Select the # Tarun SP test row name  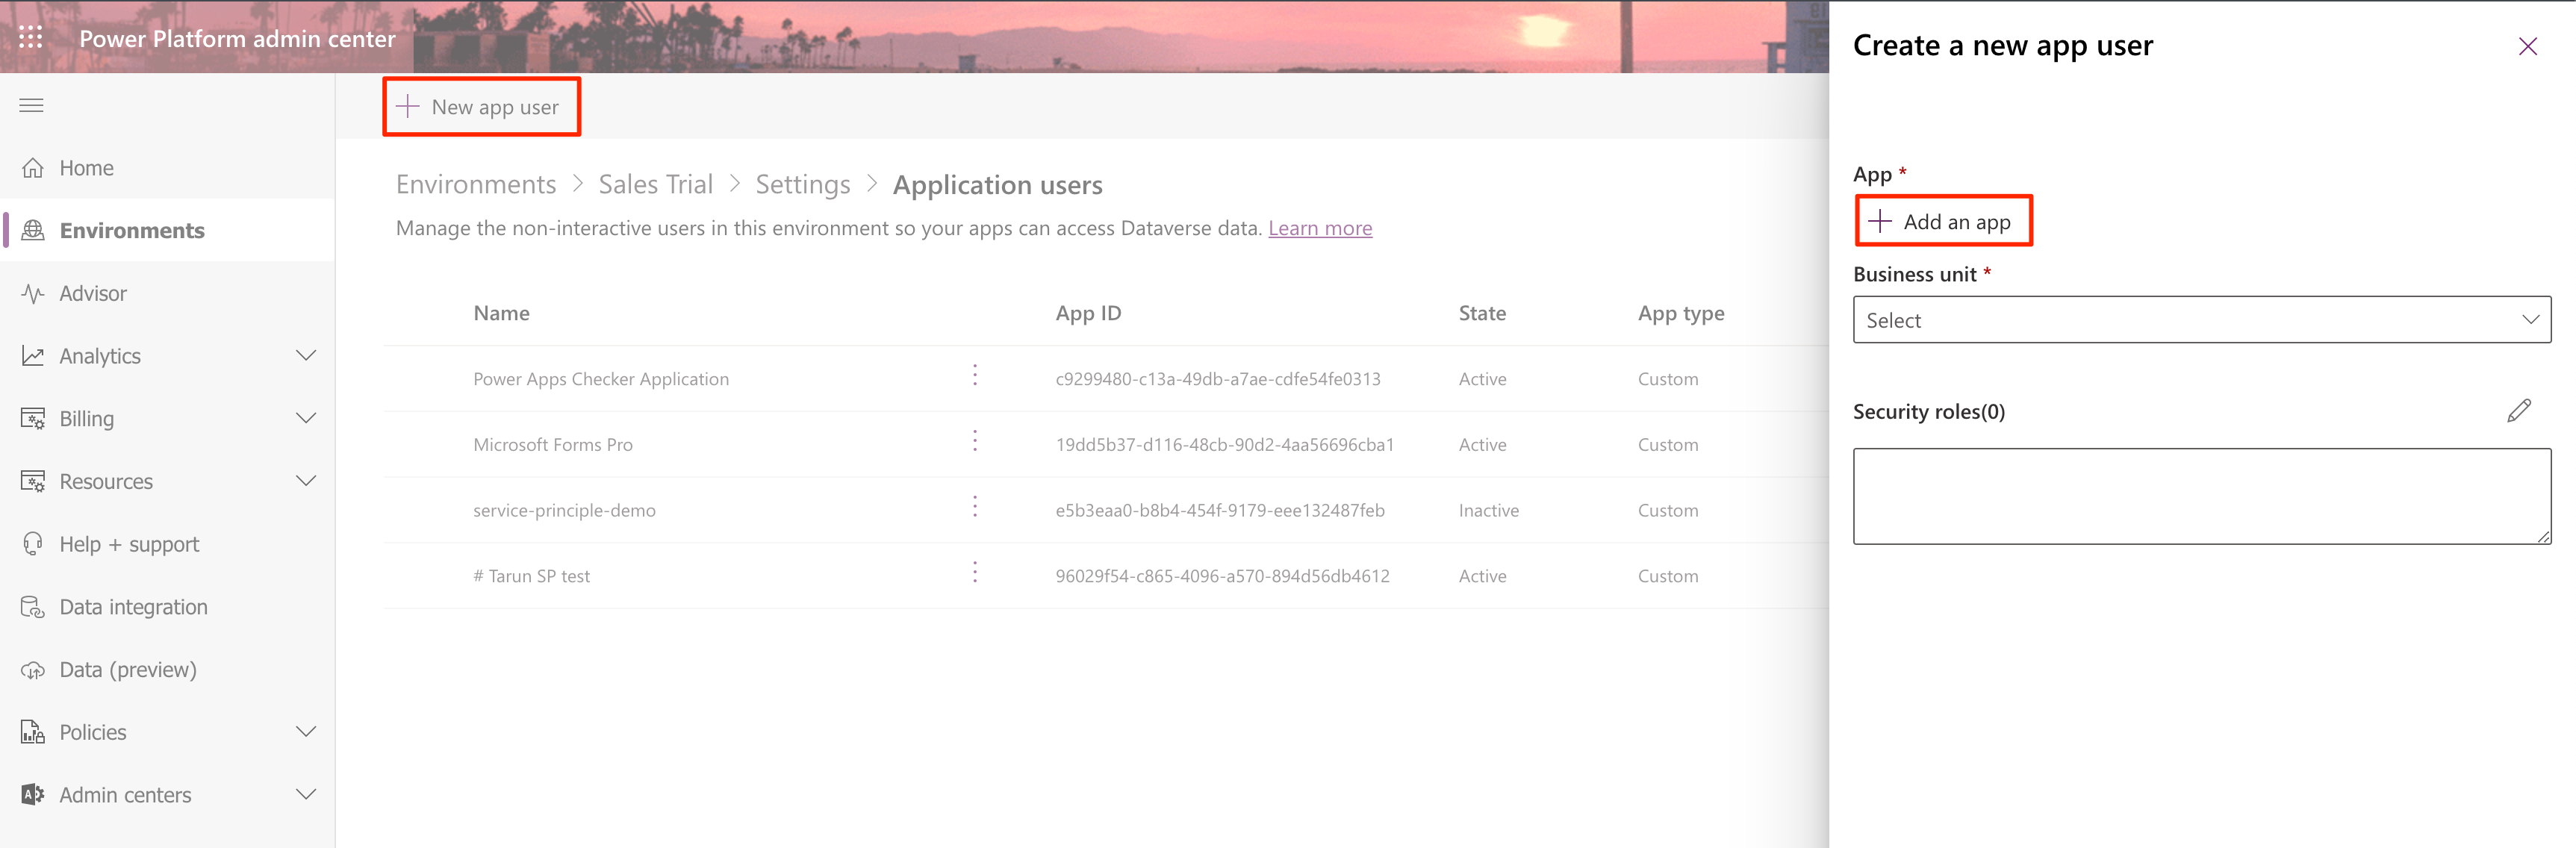click(531, 576)
